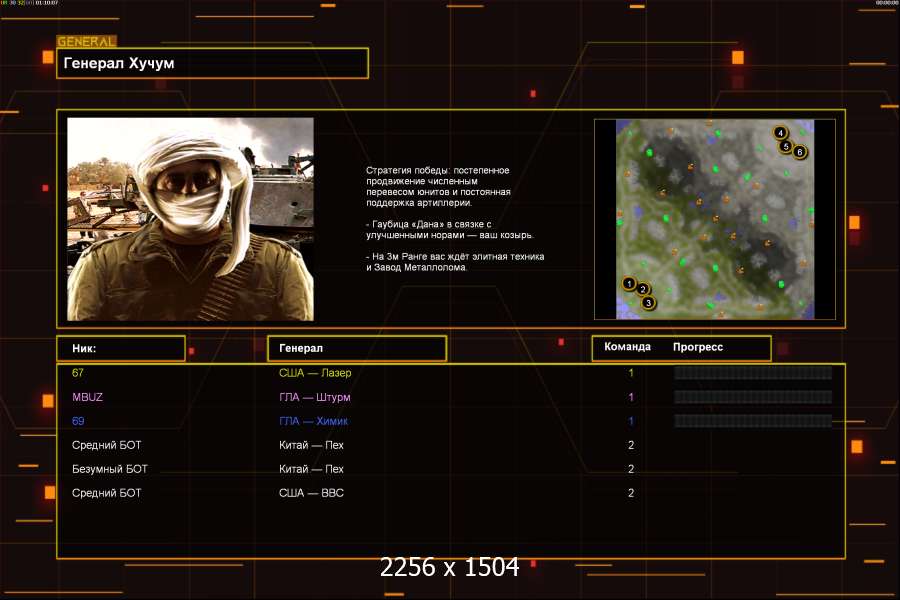Click start position marker 5 on minimap
This screenshot has height=600, width=900.
pos(786,146)
